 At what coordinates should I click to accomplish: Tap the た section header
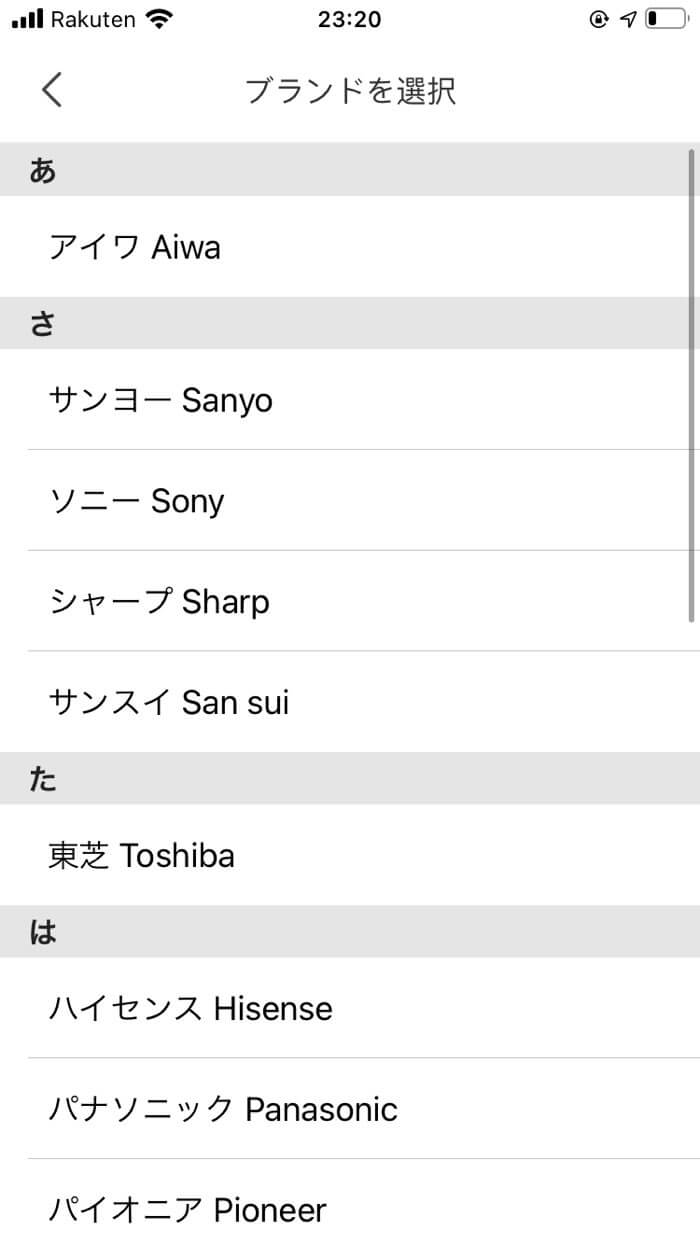pyautogui.click(x=350, y=779)
